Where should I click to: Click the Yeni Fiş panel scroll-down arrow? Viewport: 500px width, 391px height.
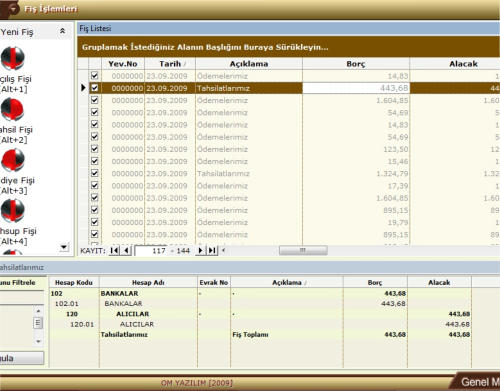pos(64,247)
